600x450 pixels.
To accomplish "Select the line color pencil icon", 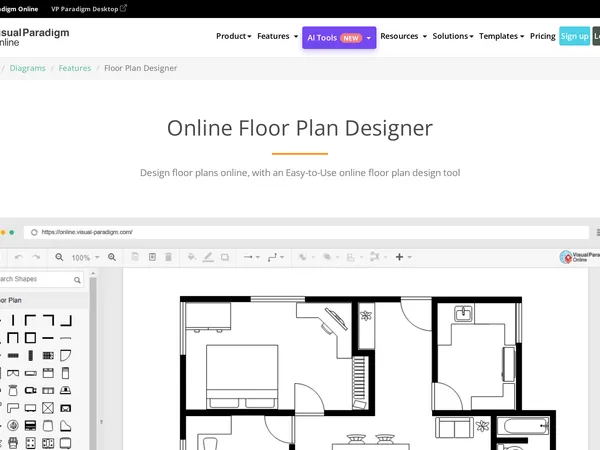I will pos(208,257).
